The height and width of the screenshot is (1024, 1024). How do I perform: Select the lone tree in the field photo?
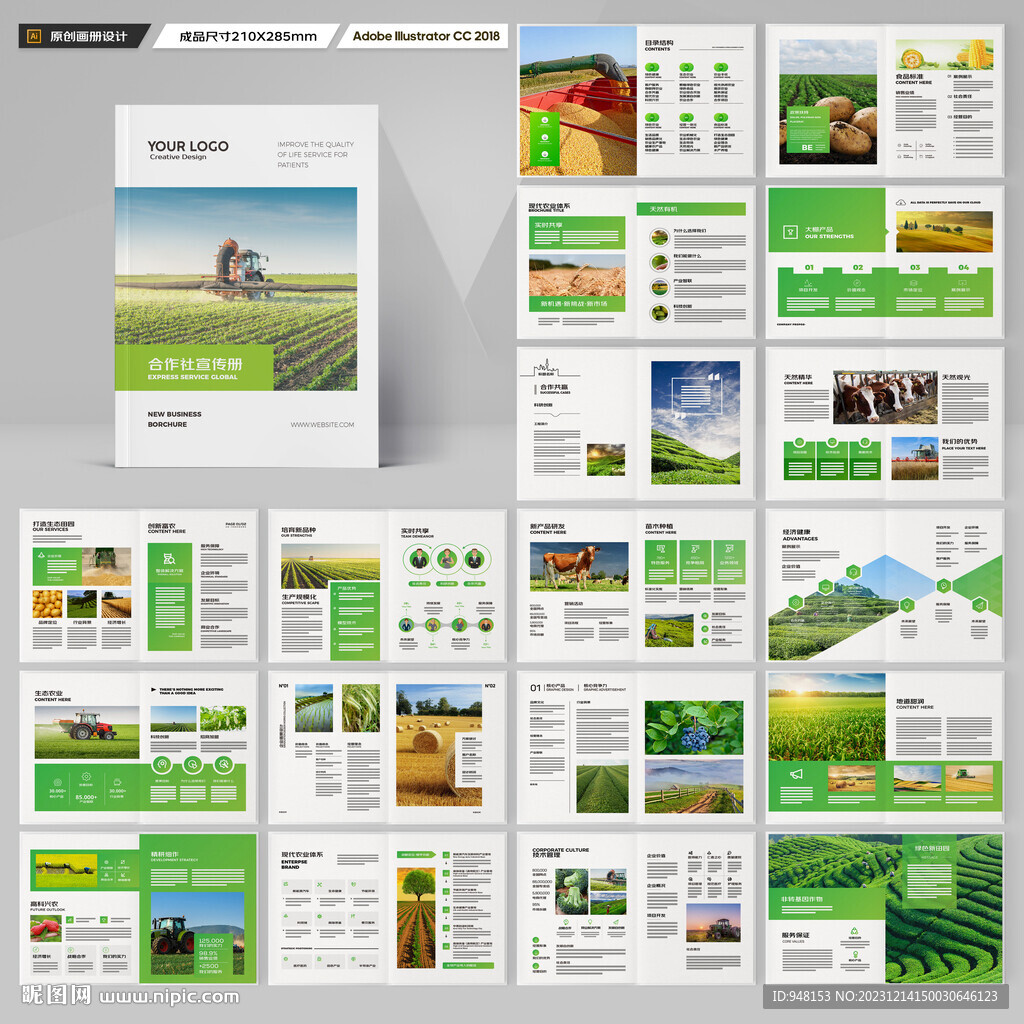[x=415, y=918]
